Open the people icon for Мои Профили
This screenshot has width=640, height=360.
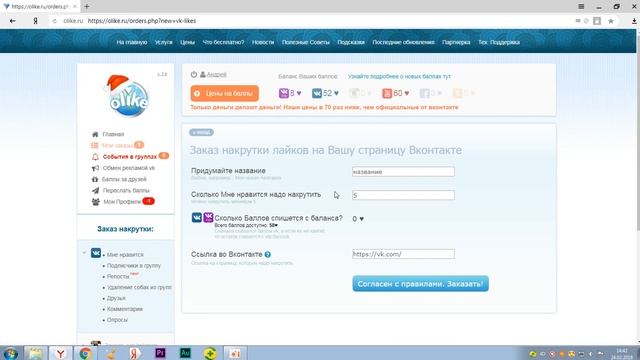[x=96, y=202]
